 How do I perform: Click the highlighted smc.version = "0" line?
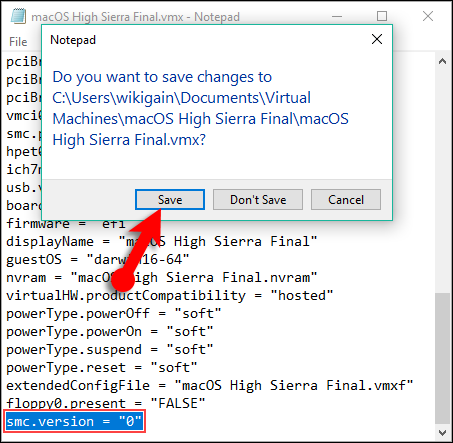coord(74,421)
